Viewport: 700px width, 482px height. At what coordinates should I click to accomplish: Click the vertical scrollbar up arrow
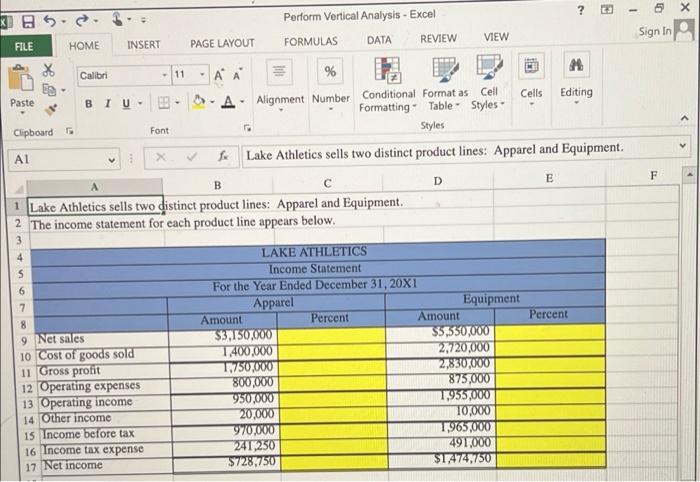[690, 174]
